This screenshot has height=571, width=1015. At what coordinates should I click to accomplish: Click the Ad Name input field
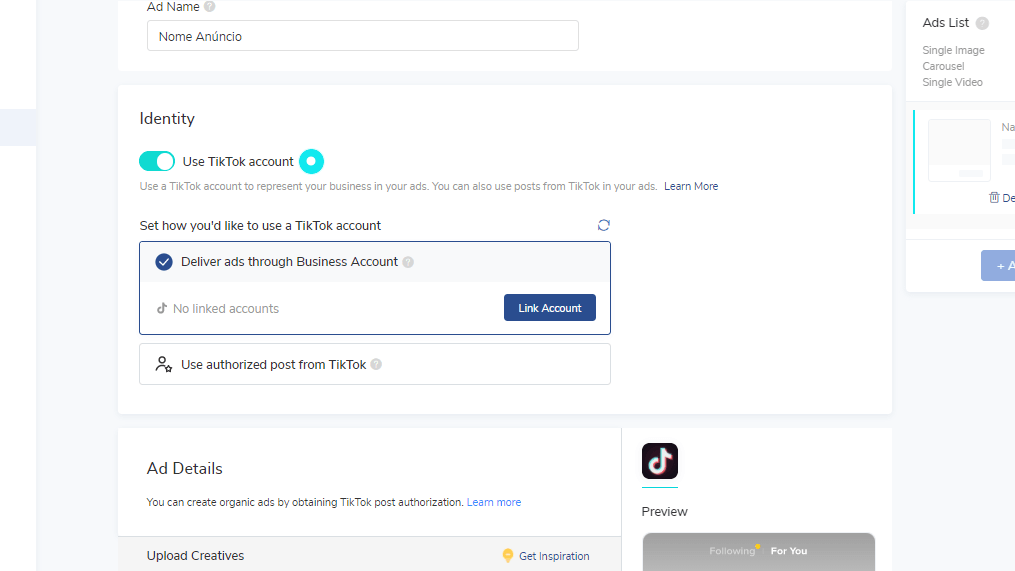click(362, 36)
